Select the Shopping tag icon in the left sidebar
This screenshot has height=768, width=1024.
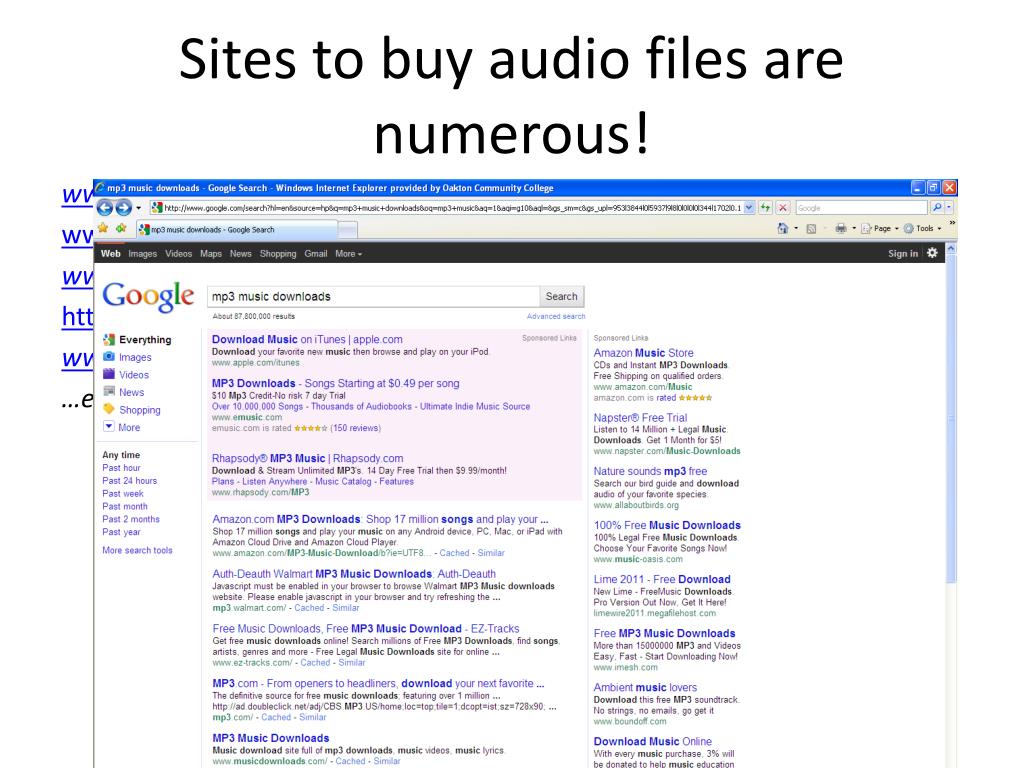pos(109,409)
